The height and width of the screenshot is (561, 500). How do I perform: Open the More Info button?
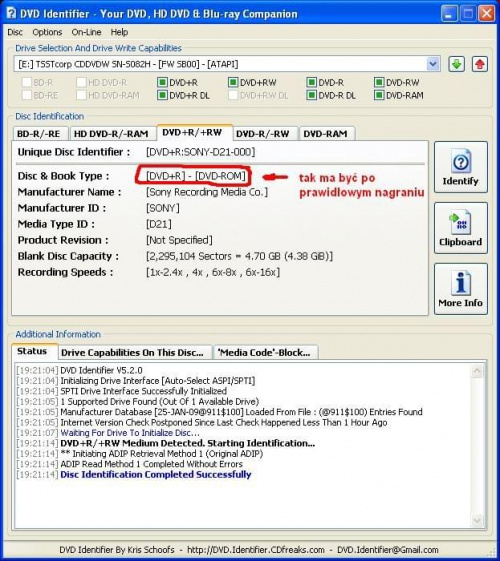click(x=461, y=289)
